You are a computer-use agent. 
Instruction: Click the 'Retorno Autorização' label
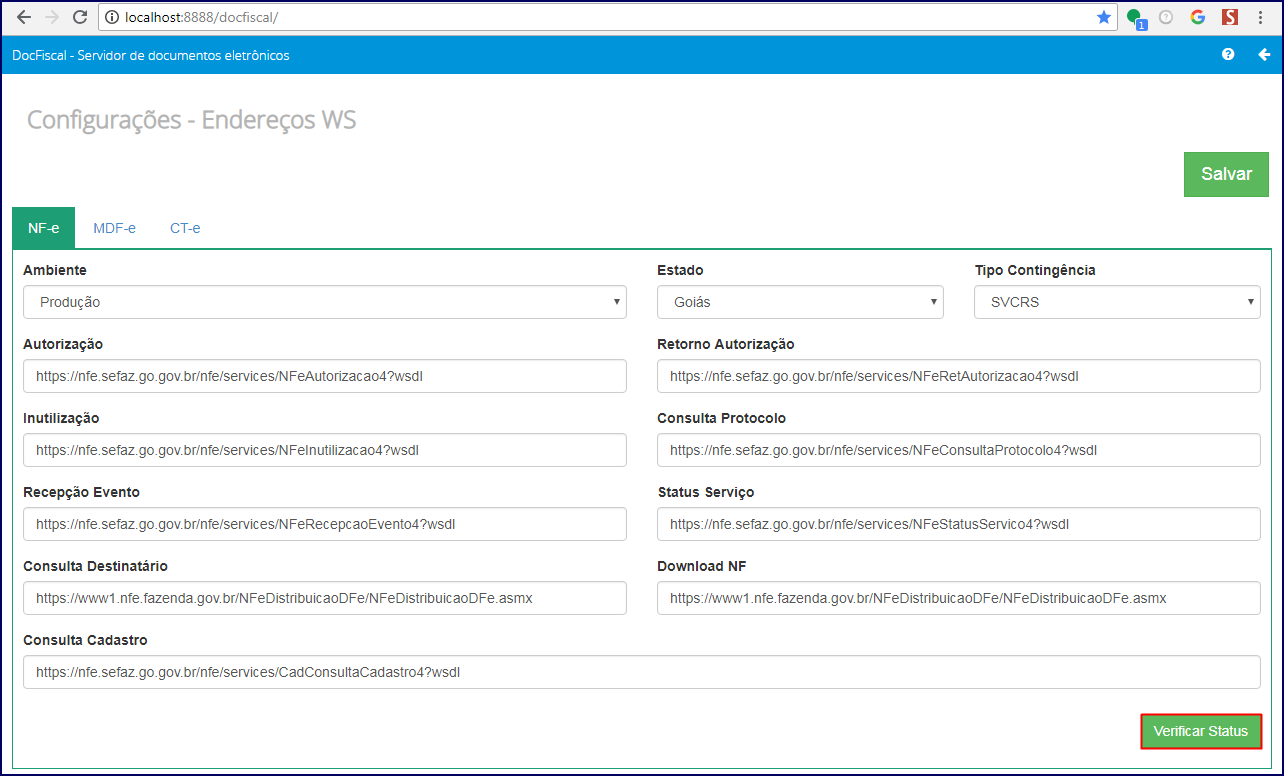726,344
